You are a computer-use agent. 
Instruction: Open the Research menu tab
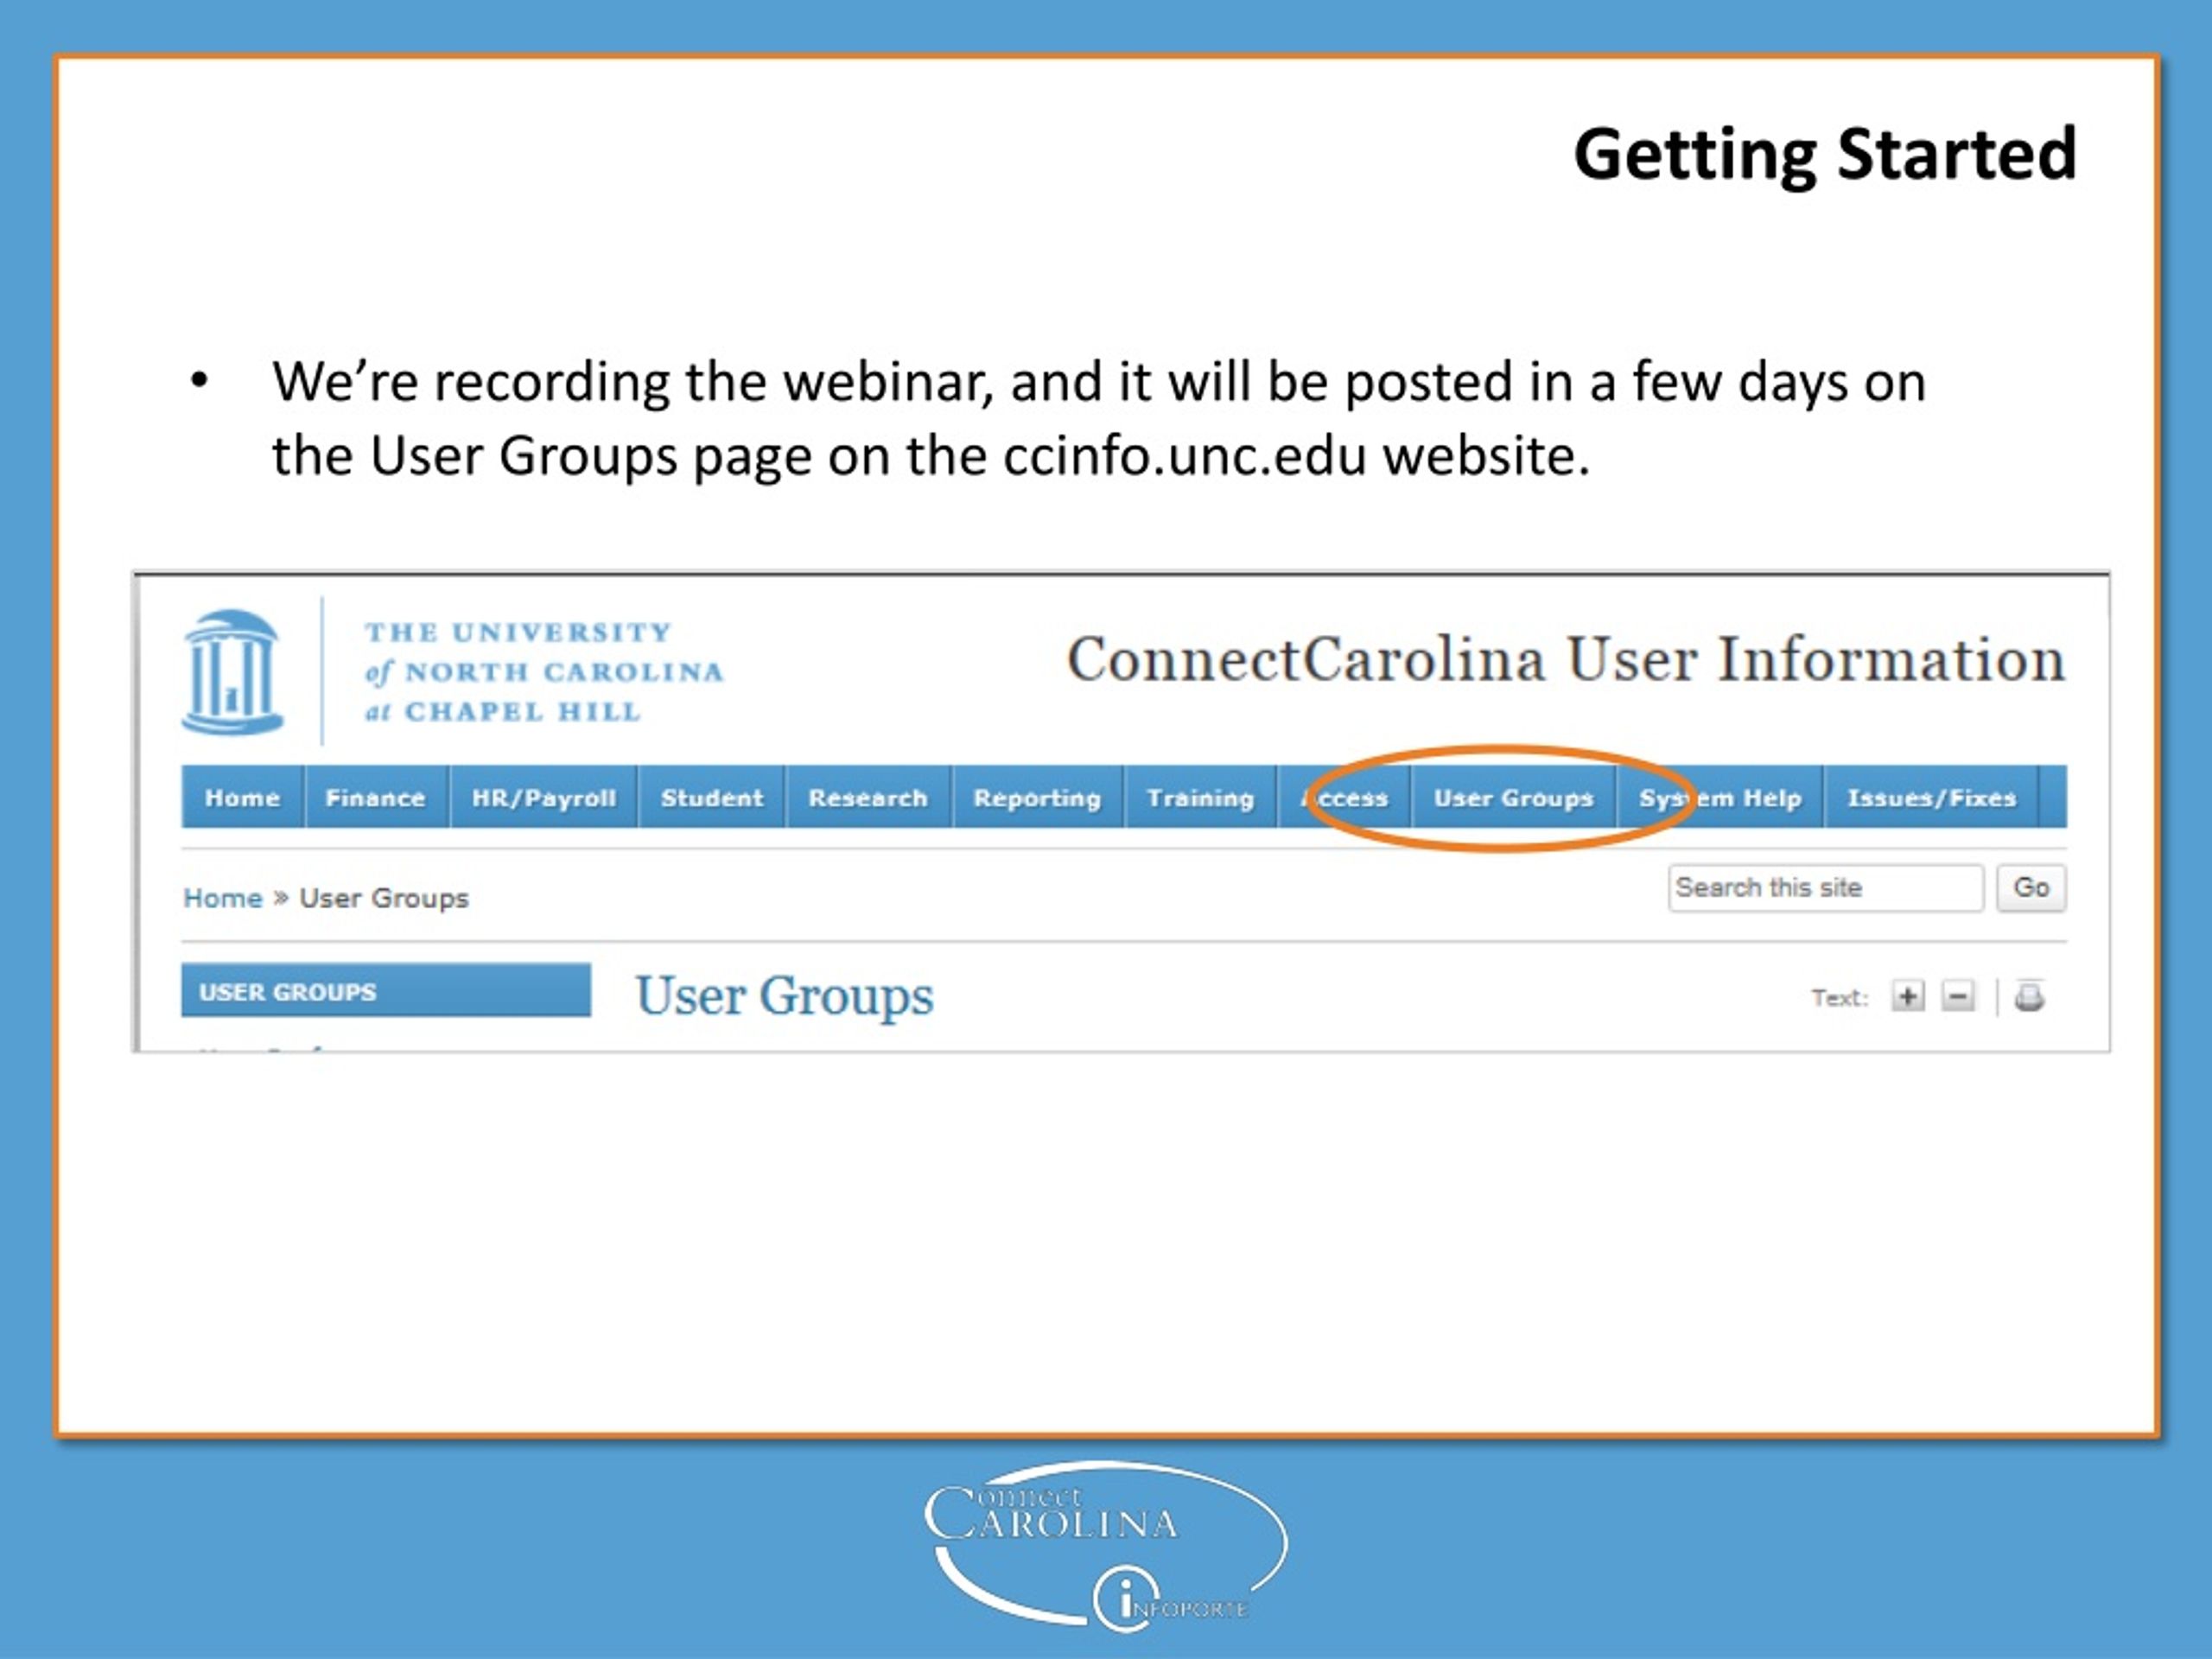pos(868,797)
